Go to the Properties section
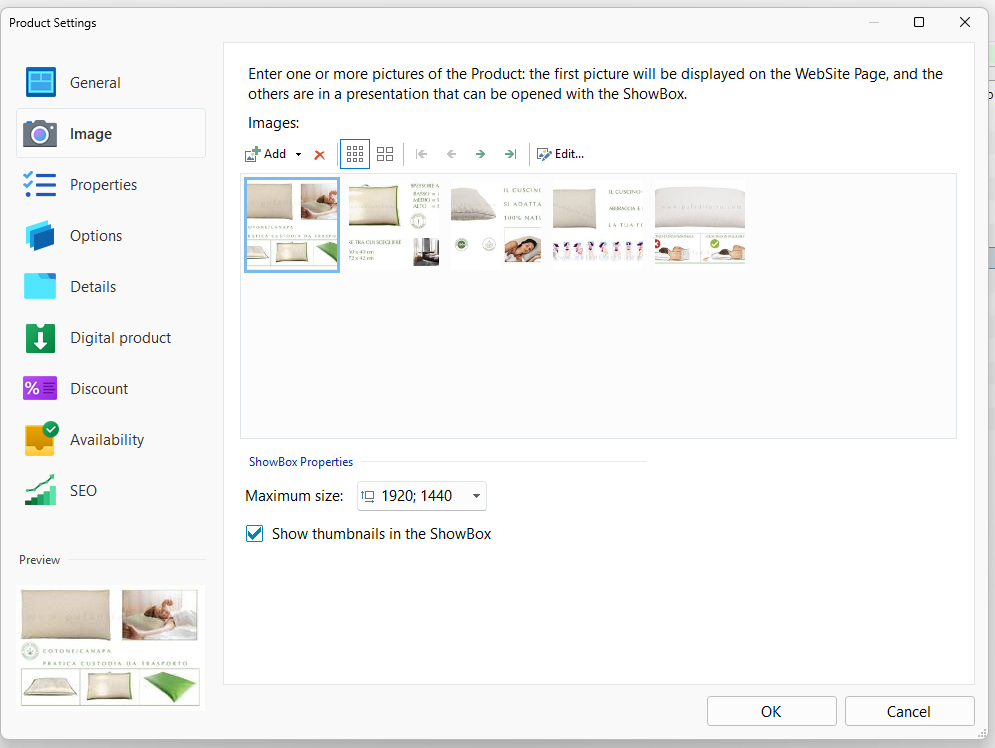The height and width of the screenshot is (748, 995). coord(103,185)
